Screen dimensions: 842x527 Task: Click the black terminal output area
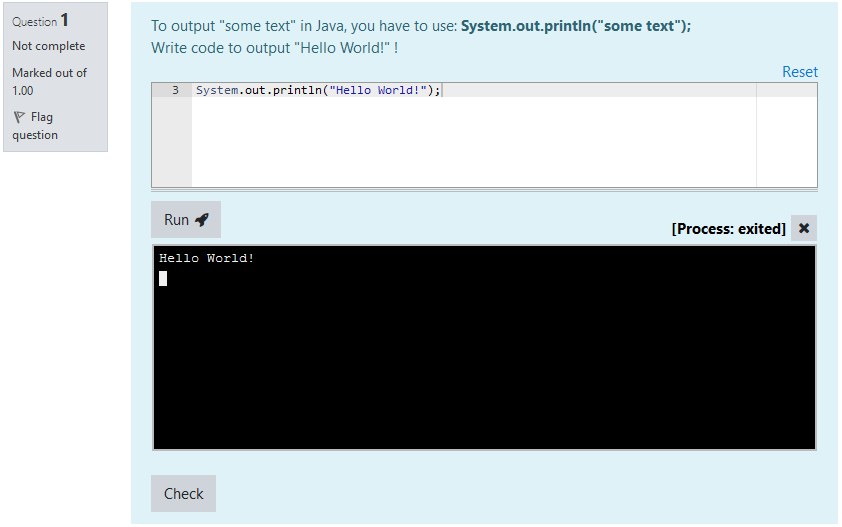[x=484, y=347]
